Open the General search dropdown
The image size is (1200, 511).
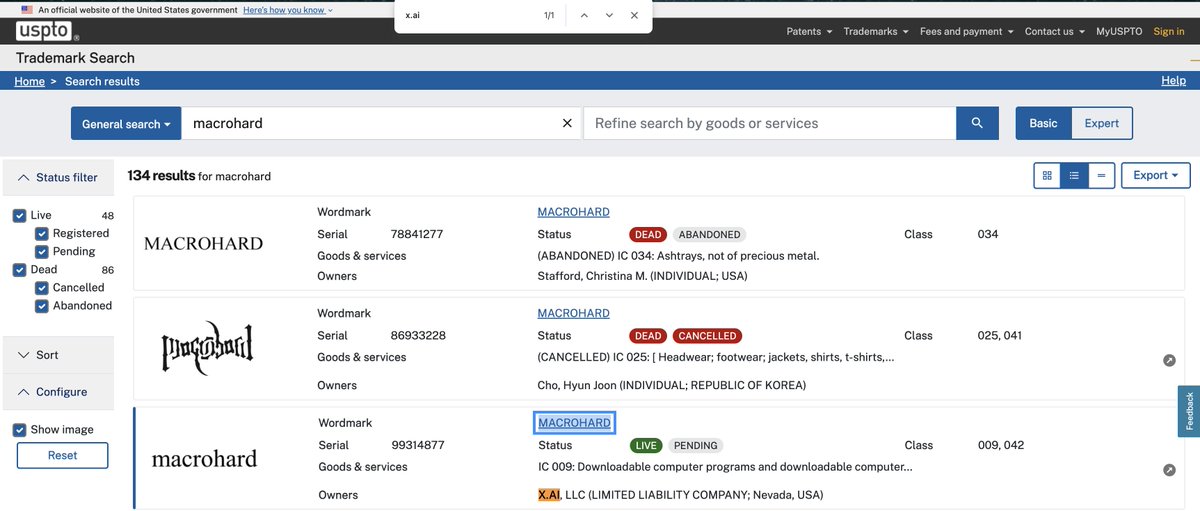pyautogui.click(x=126, y=124)
